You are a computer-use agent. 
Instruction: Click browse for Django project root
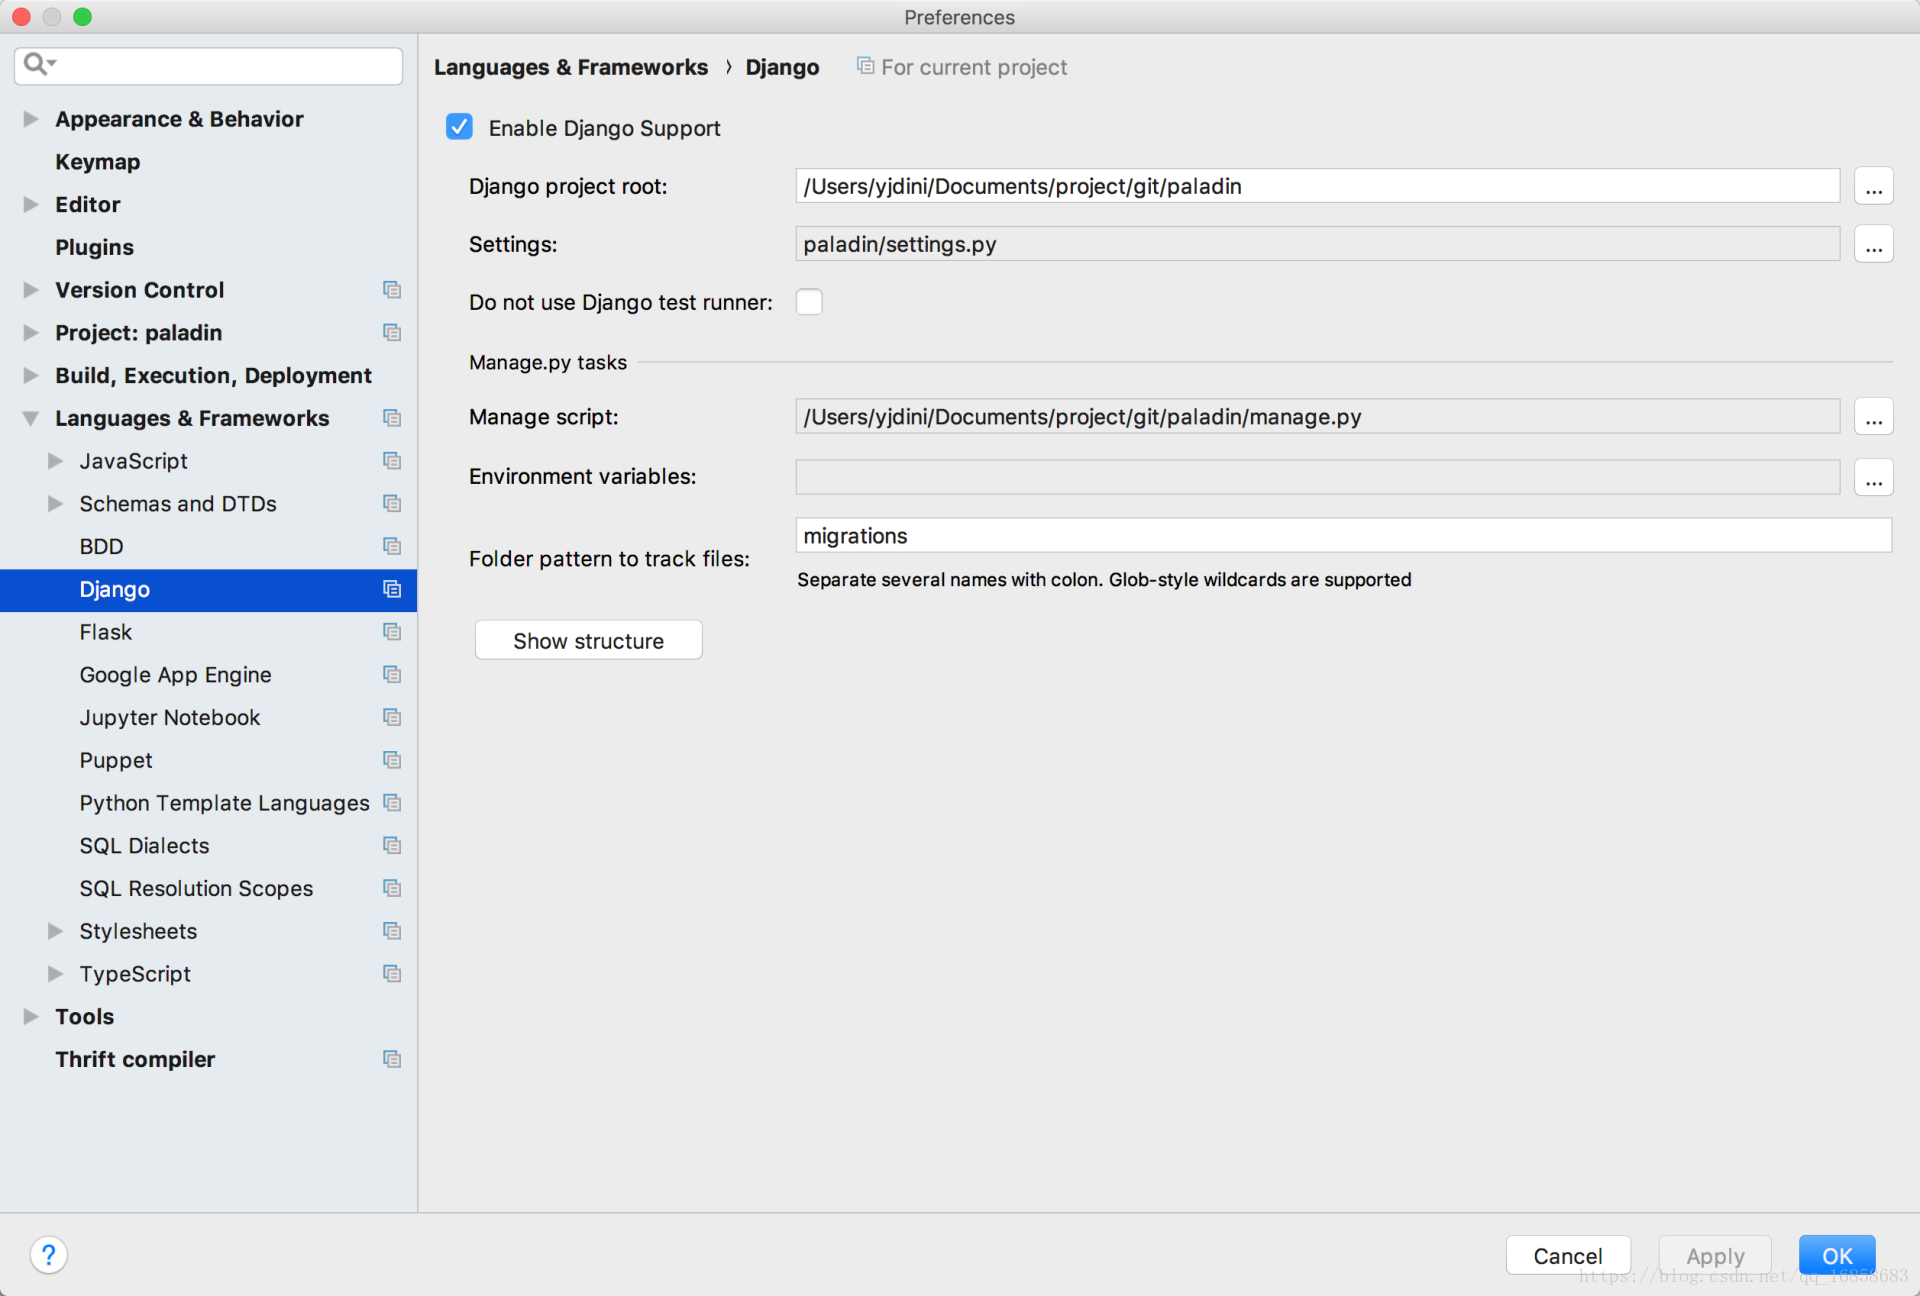point(1874,185)
